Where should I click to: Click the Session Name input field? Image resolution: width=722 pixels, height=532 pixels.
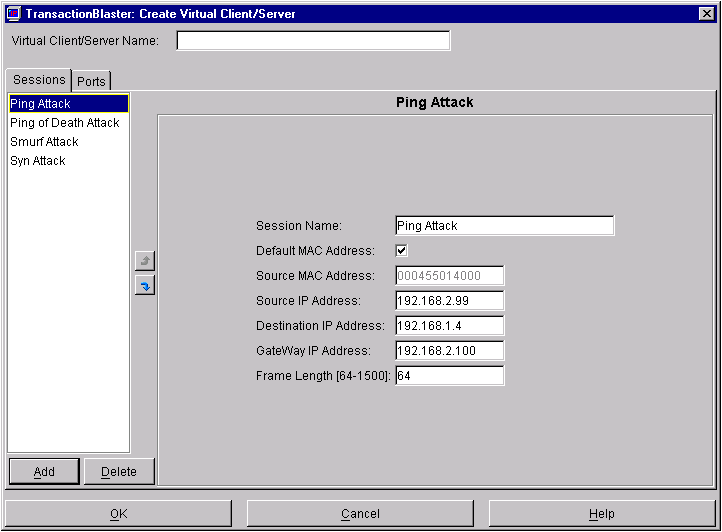(x=505, y=226)
